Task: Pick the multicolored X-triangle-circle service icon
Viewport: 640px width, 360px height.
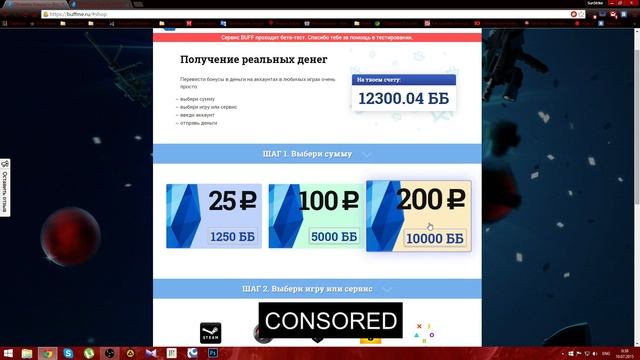Action: (x=424, y=333)
